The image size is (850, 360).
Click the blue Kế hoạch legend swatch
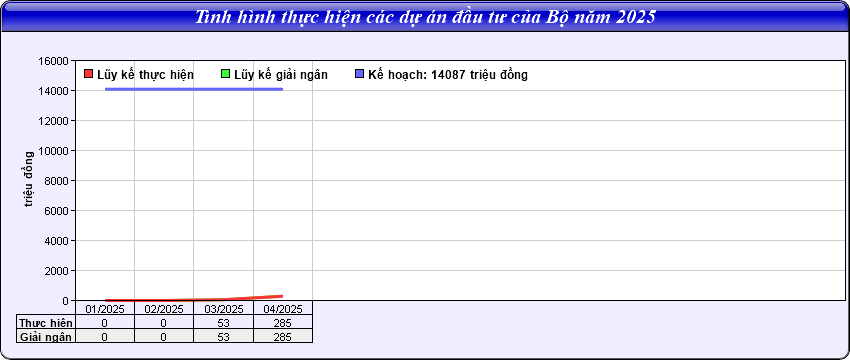point(359,74)
